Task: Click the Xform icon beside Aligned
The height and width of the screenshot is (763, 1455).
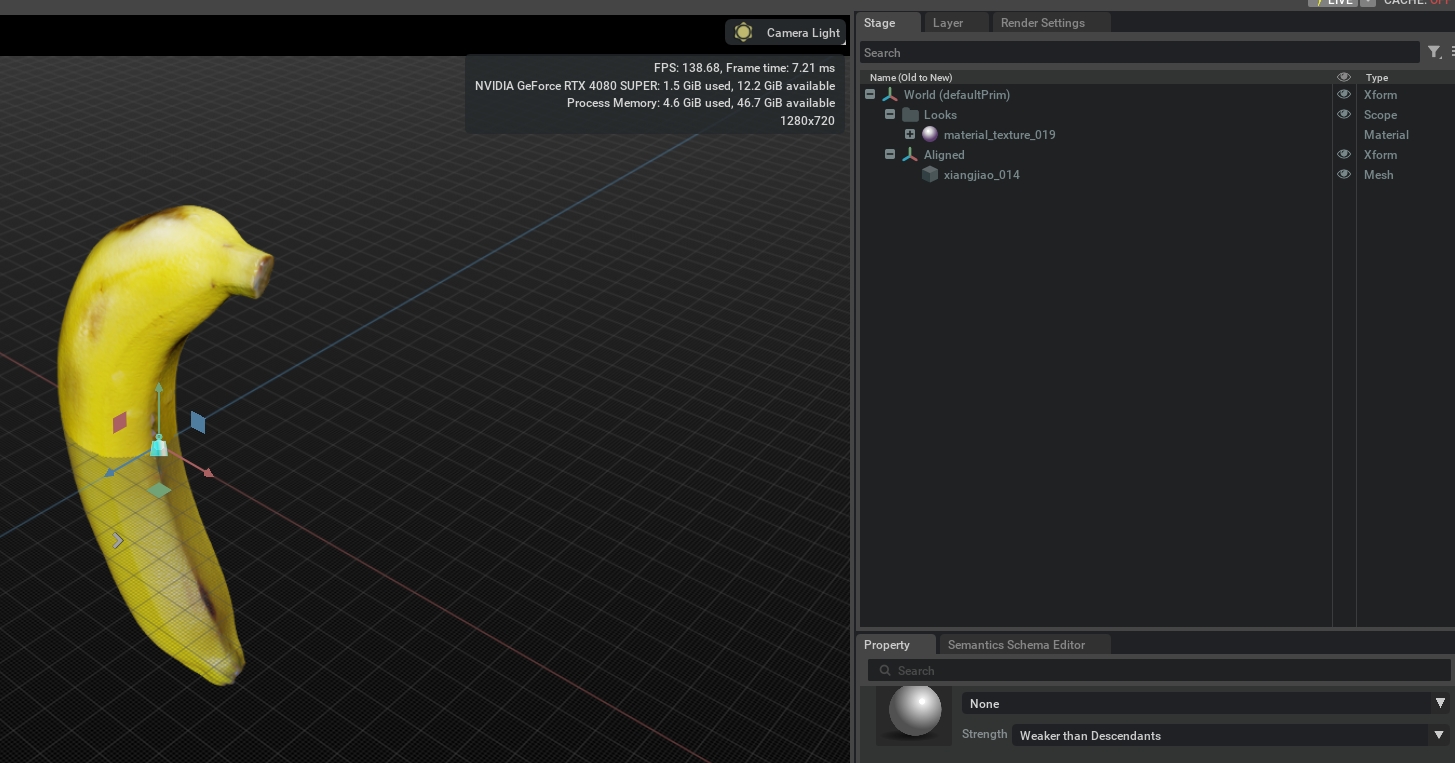Action: point(910,154)
